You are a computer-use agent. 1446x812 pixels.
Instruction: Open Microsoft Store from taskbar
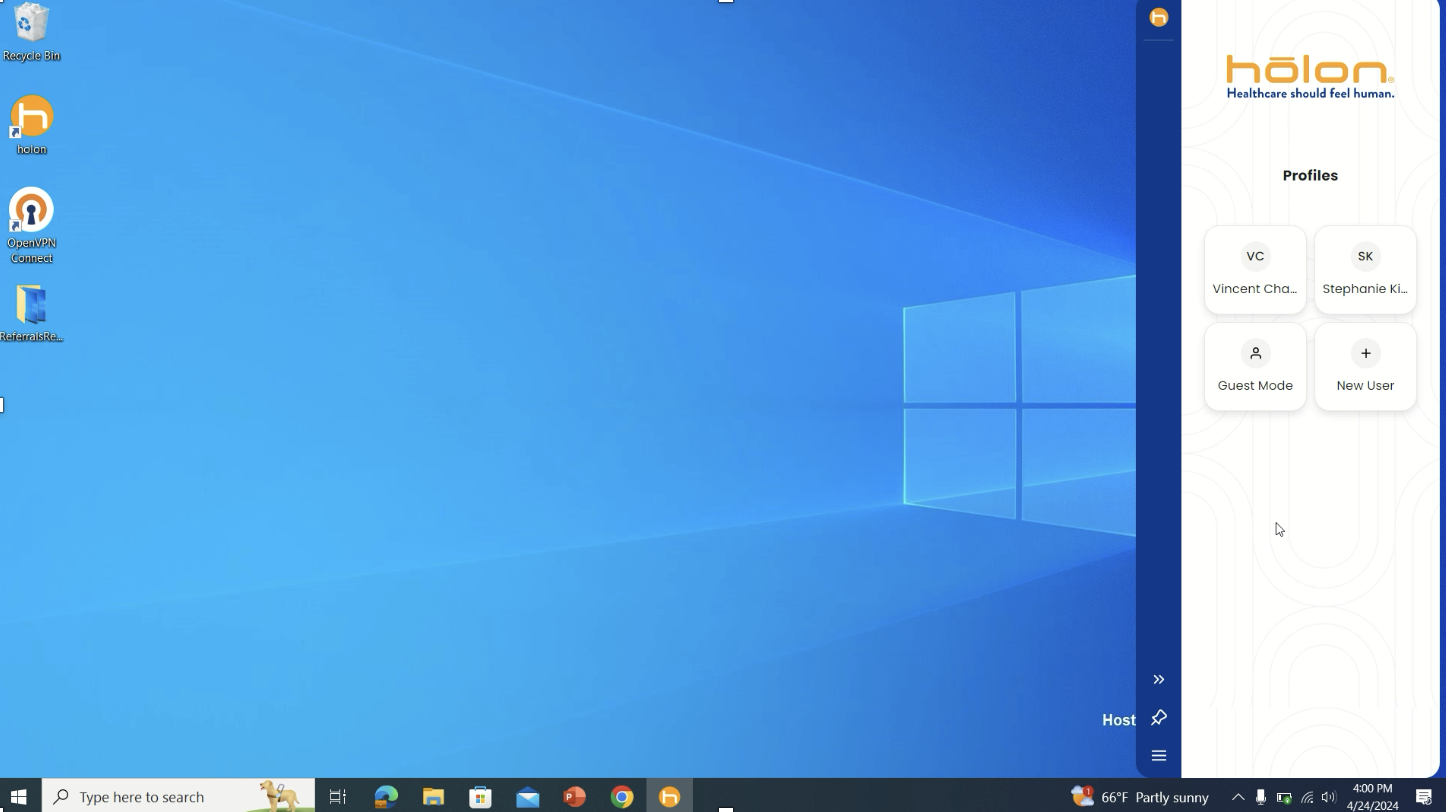pyautogui.click(x=481, y=796)
